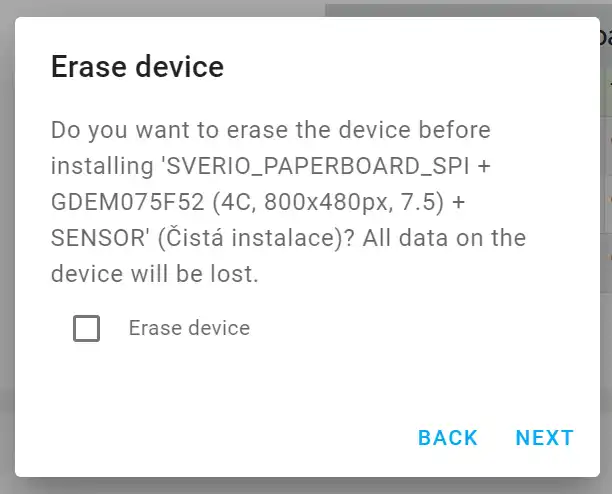Screen dimensions: 612x494
Task: Click the "Erase device" dialog heading
Action: click(137, 67)
